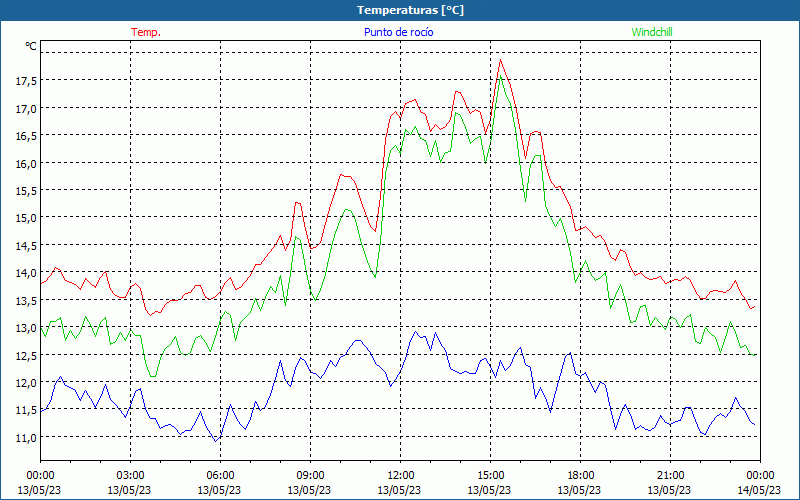The width and height of the screenshot is (800, 500).
Task: Click the green windchill peak after 15:00
Action: 501,77
